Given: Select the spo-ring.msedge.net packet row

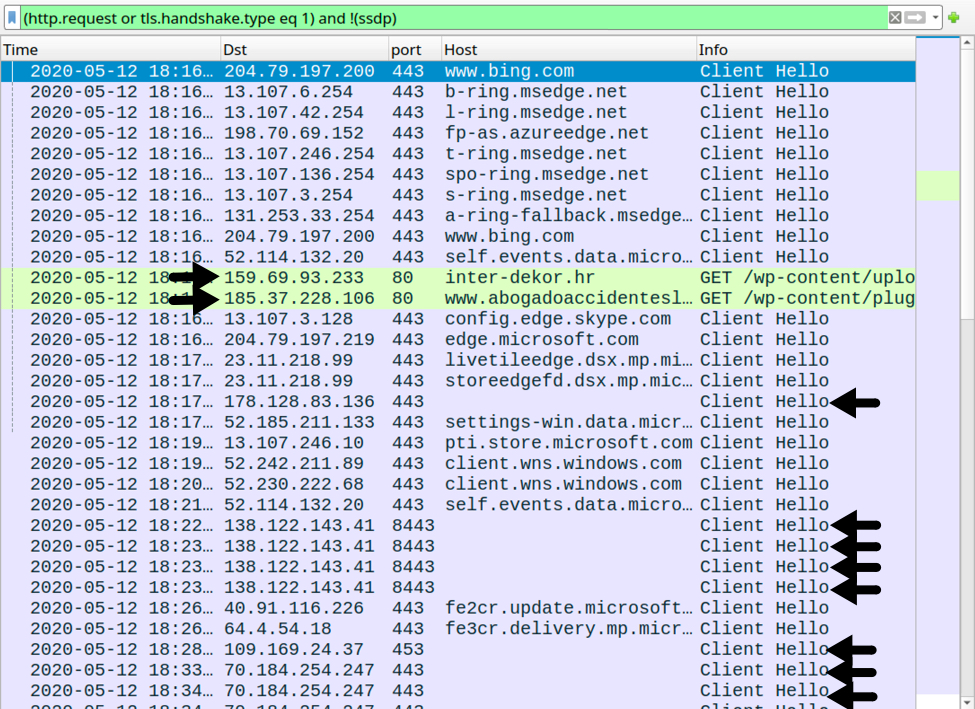Looking at the screenshot, I should [x=458, y=174].
